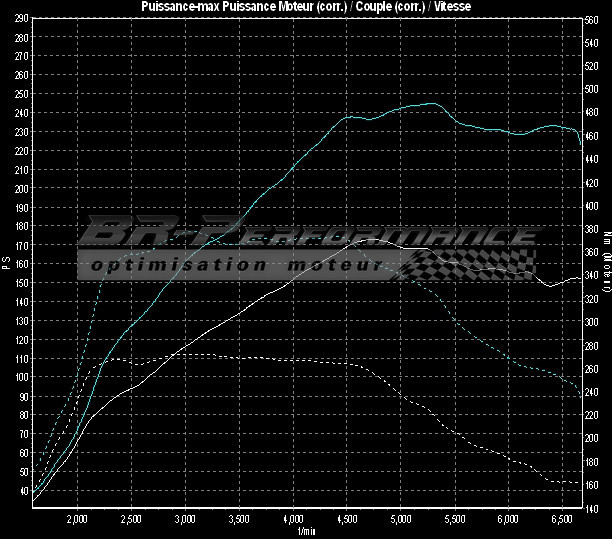
Task: Click the 140 value on the Nm axis
Action: click(593, 508)
